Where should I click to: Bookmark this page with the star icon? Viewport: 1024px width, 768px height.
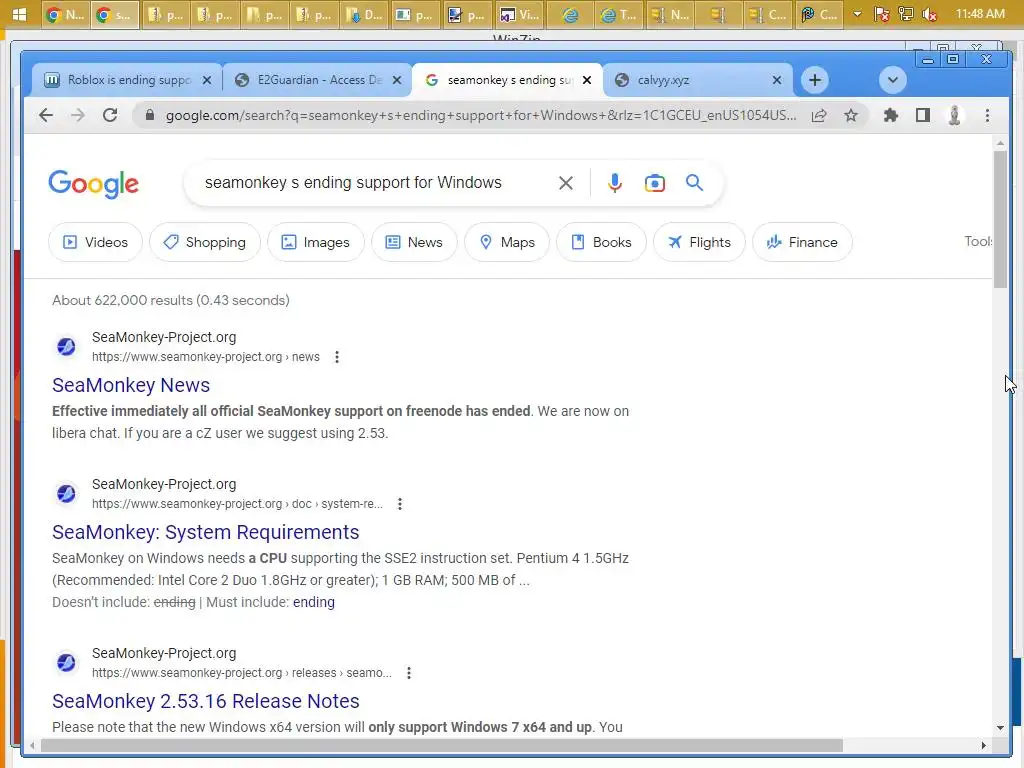click(851, 116)
